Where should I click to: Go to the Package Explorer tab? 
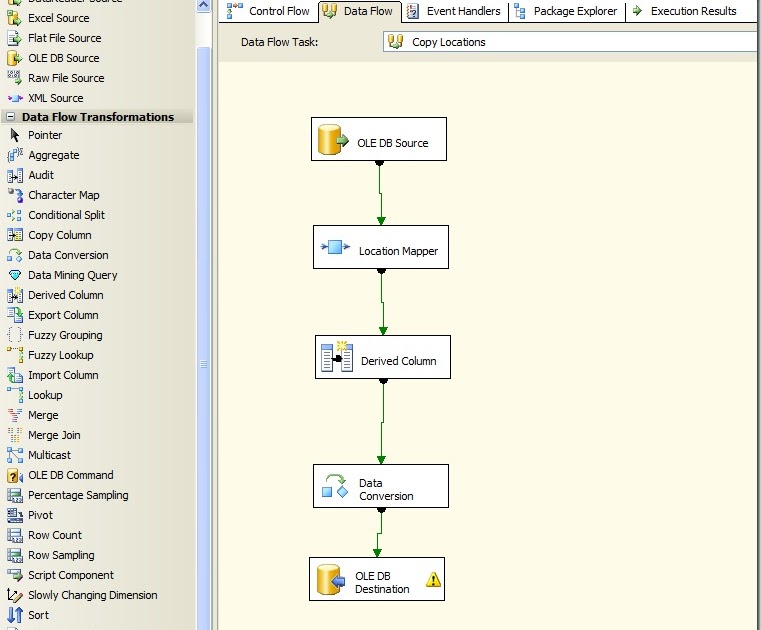(x=566, y=12)
